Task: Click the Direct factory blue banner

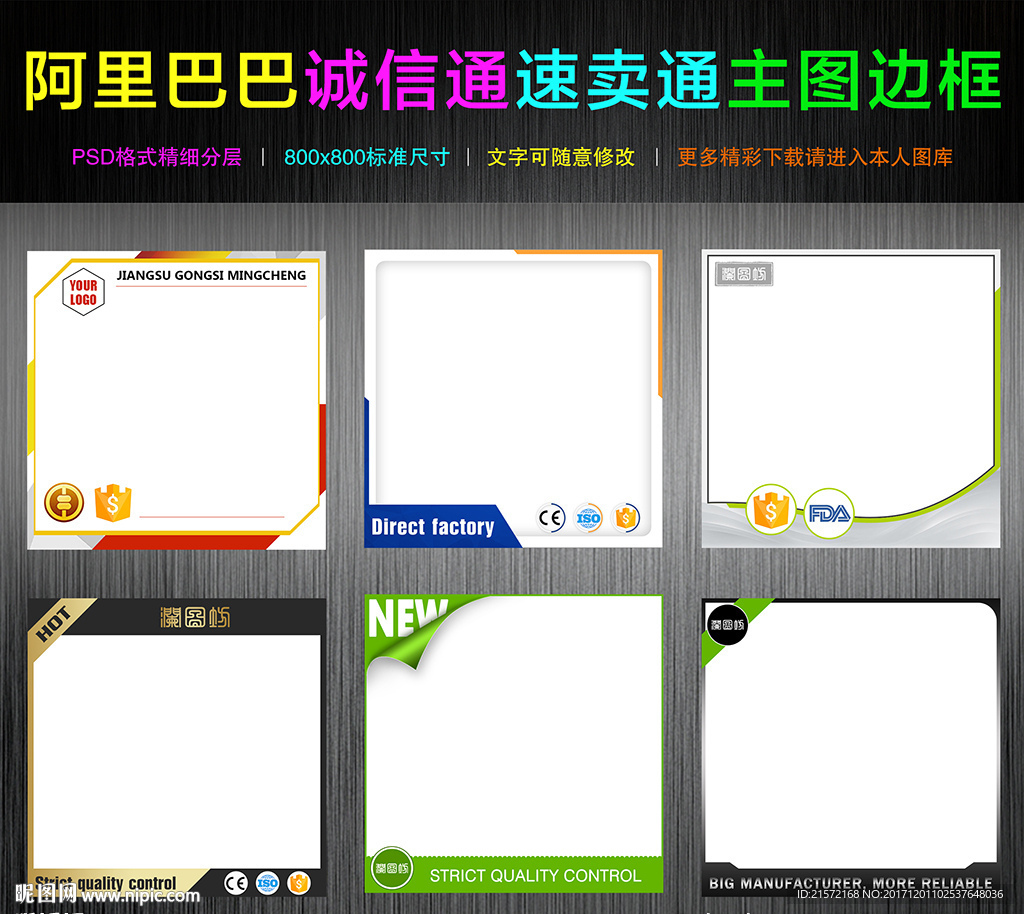Action: [x=441, y=526]
